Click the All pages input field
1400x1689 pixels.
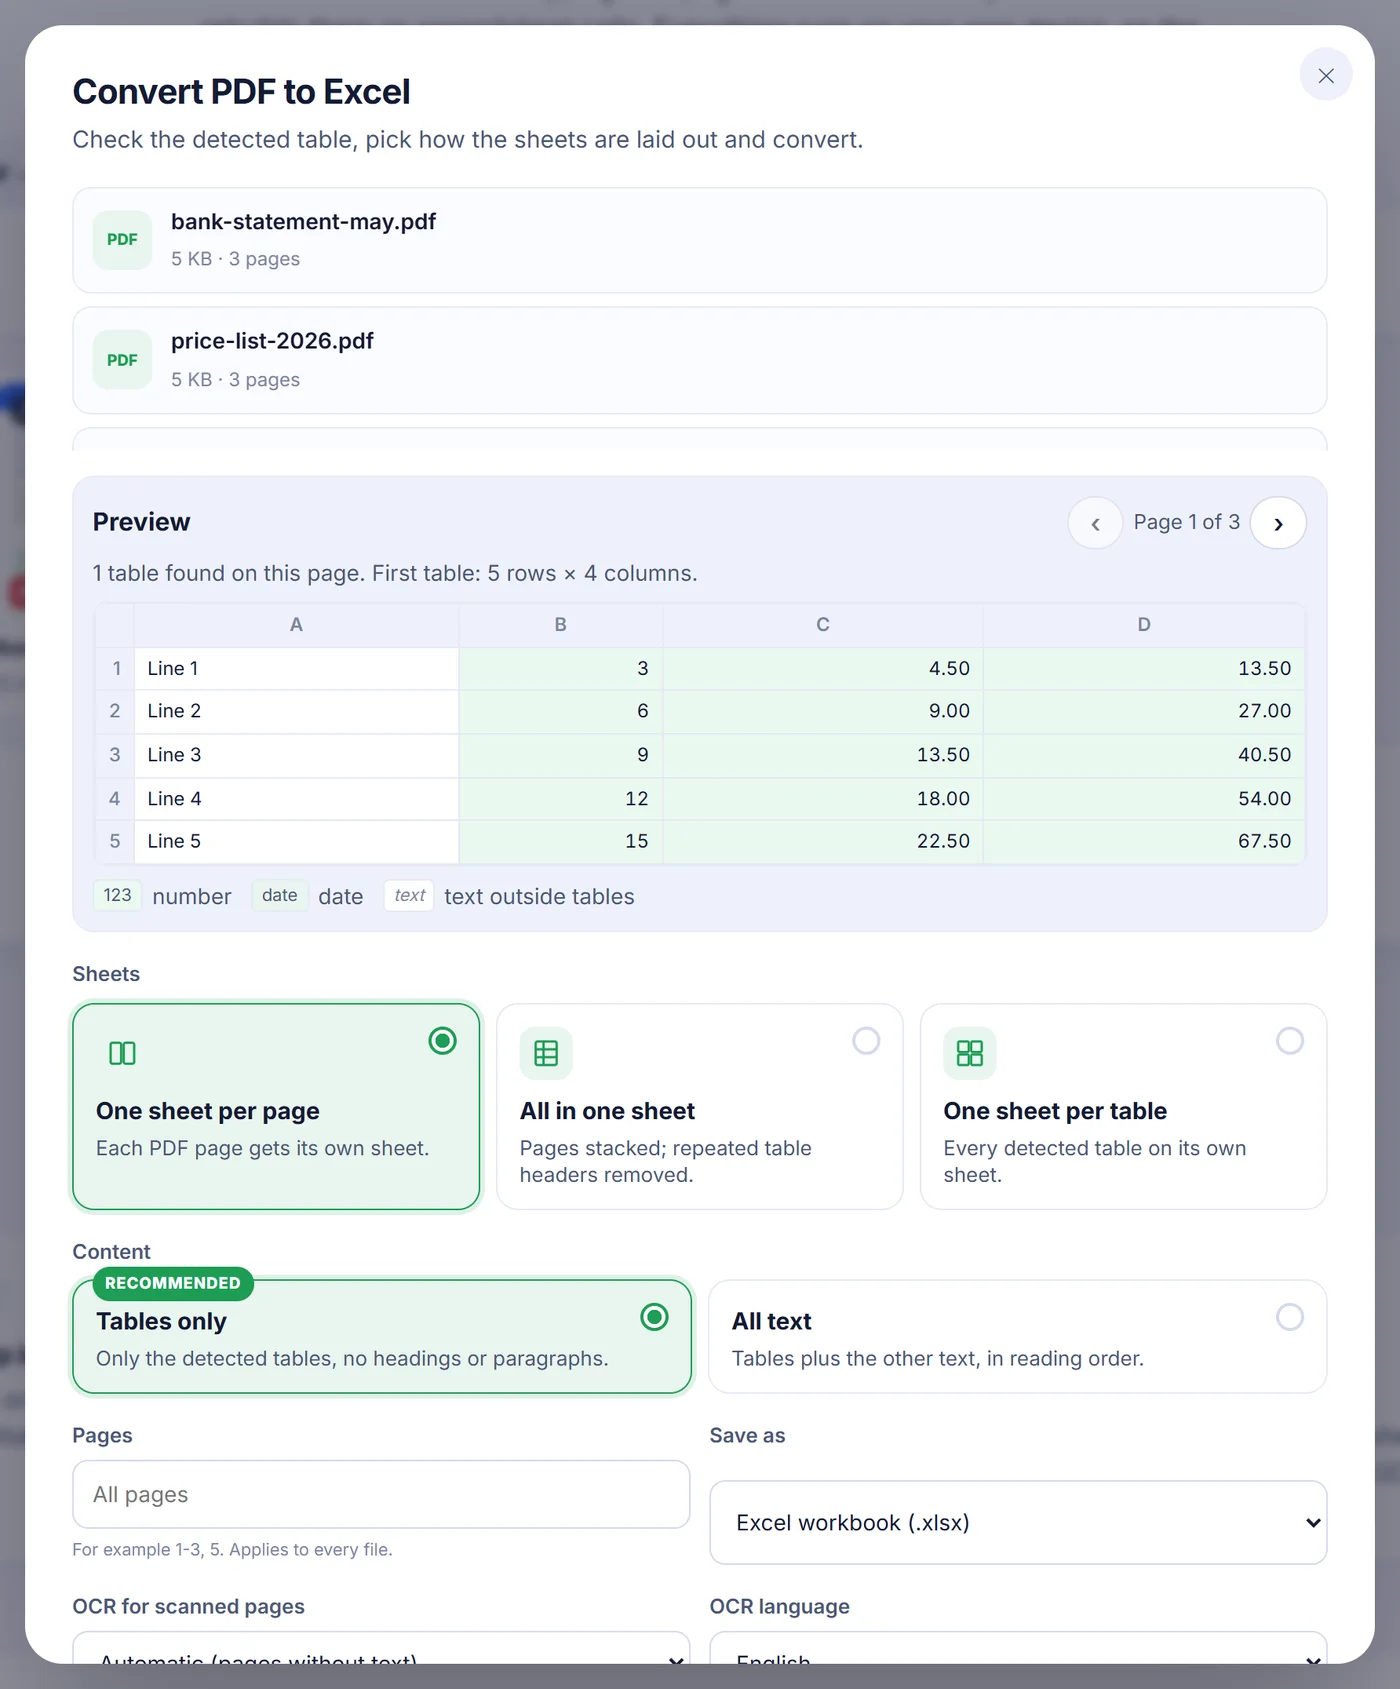381,1494
